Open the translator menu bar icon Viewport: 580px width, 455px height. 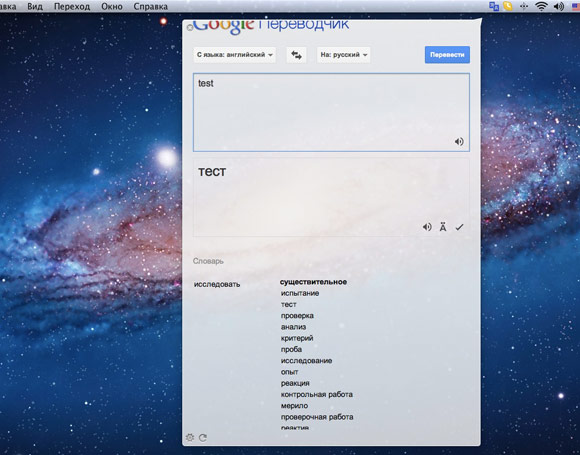coord(494,6)
